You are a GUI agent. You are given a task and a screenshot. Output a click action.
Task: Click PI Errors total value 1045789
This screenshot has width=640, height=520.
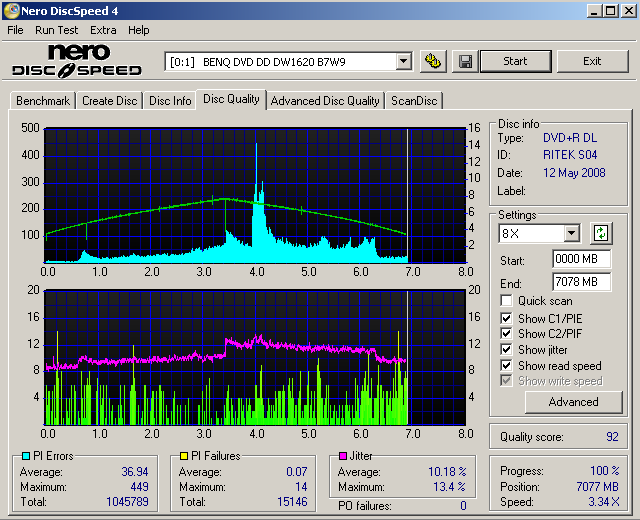(x=127, y=502)
